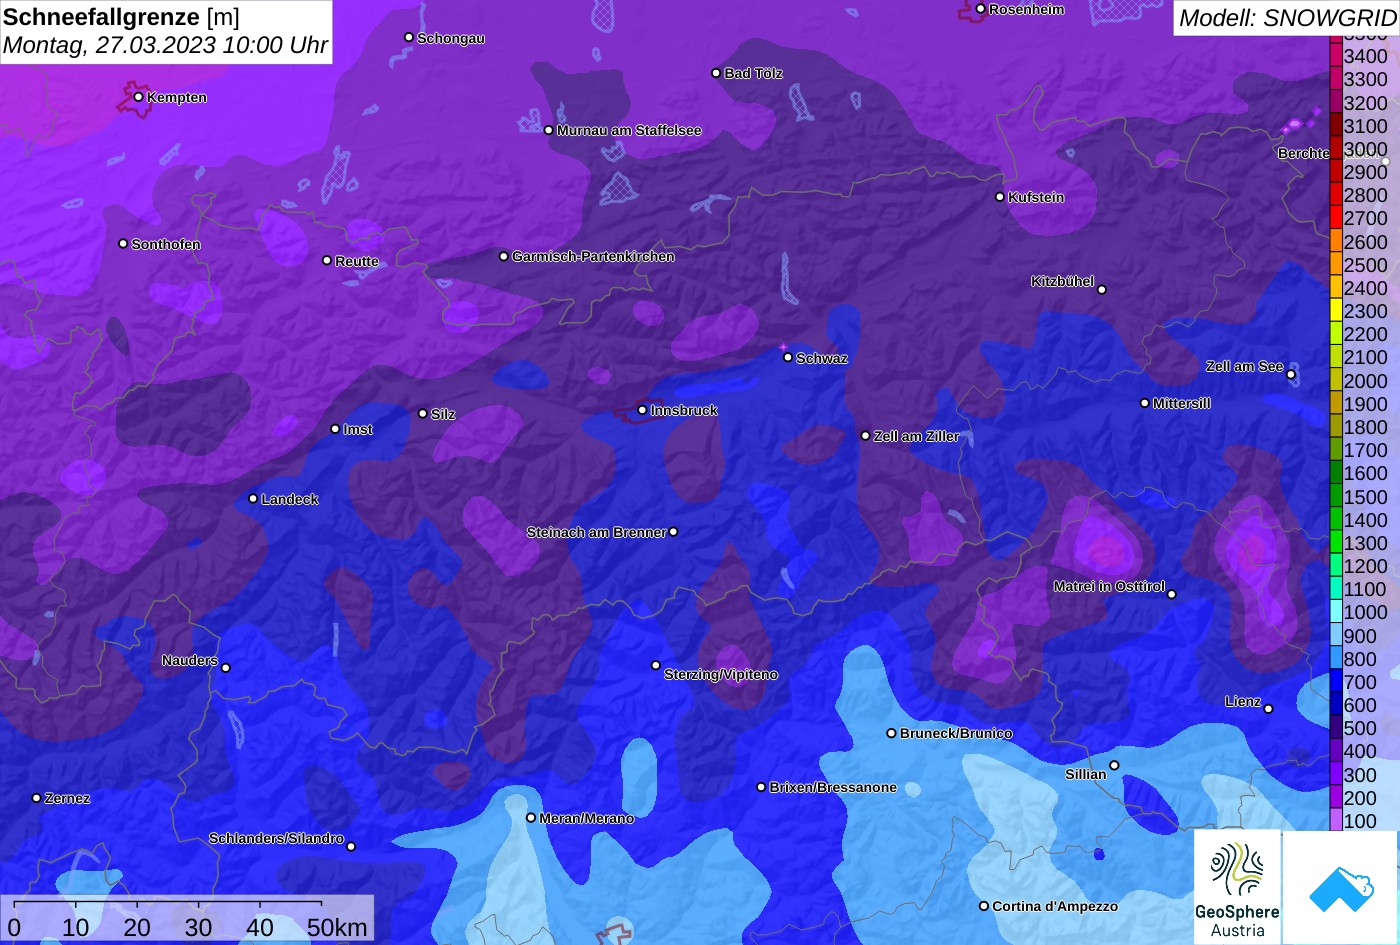Click the Landeck location dot
Screen dimensions: 1400x945
[253, 499]
